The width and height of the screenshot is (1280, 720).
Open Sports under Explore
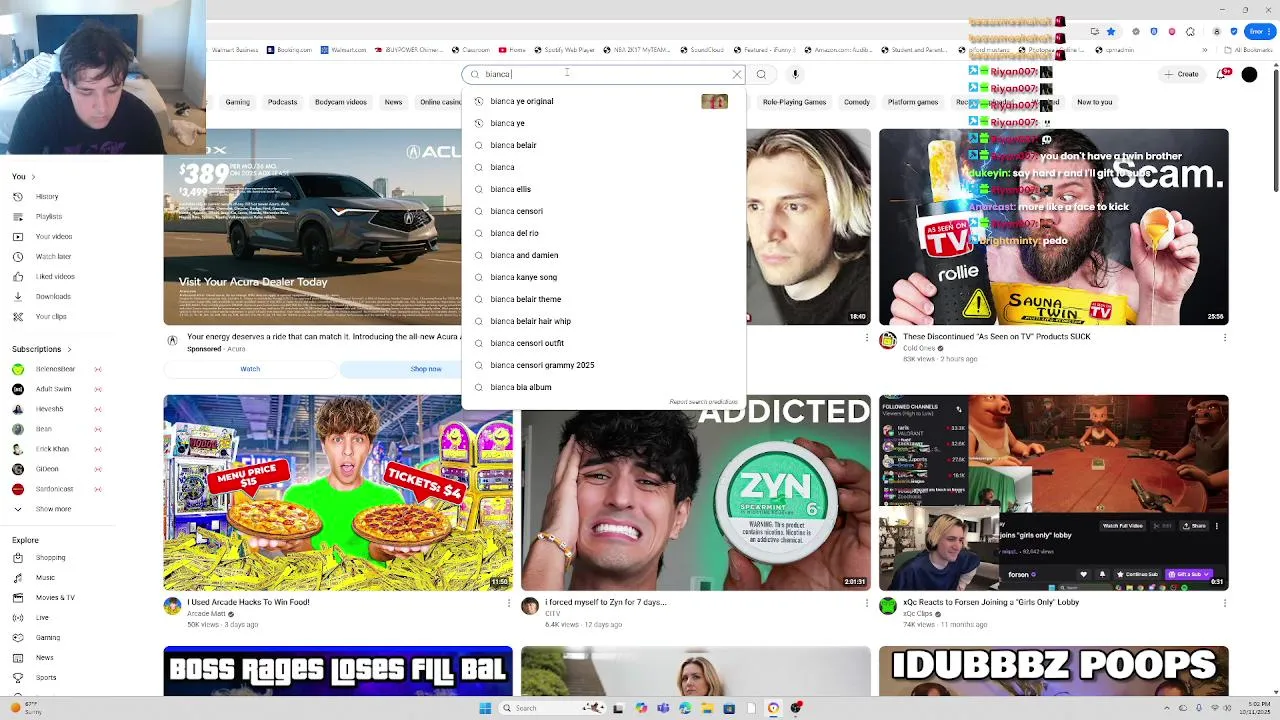pos(46,677)
